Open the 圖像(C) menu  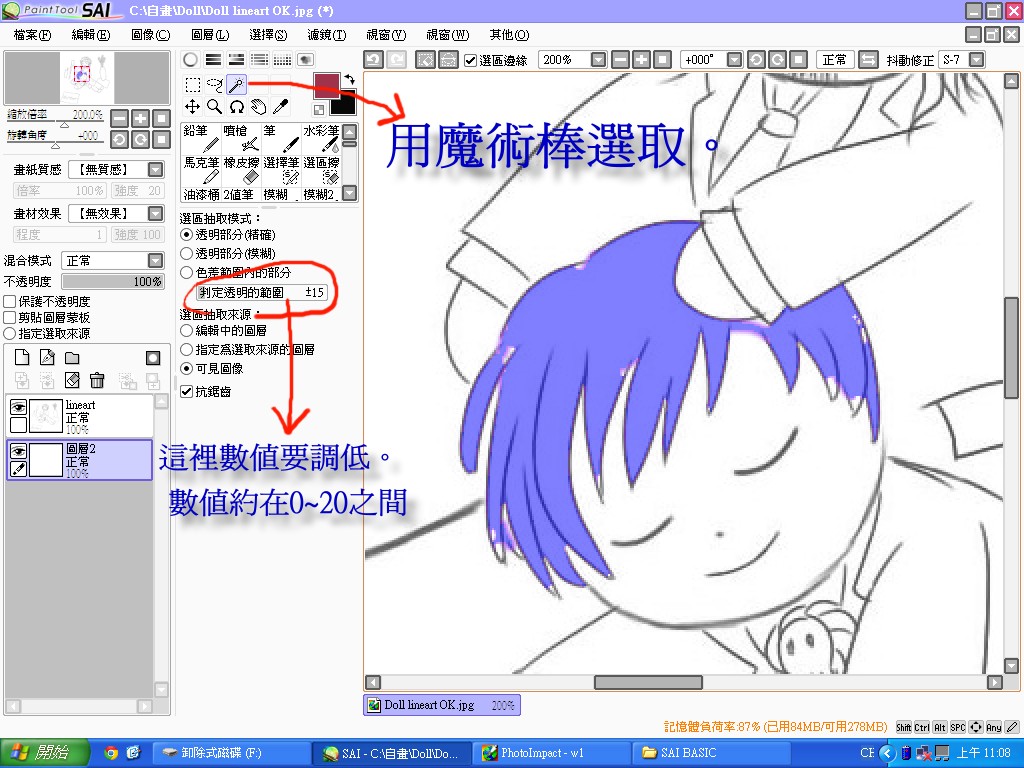[150, 35]
